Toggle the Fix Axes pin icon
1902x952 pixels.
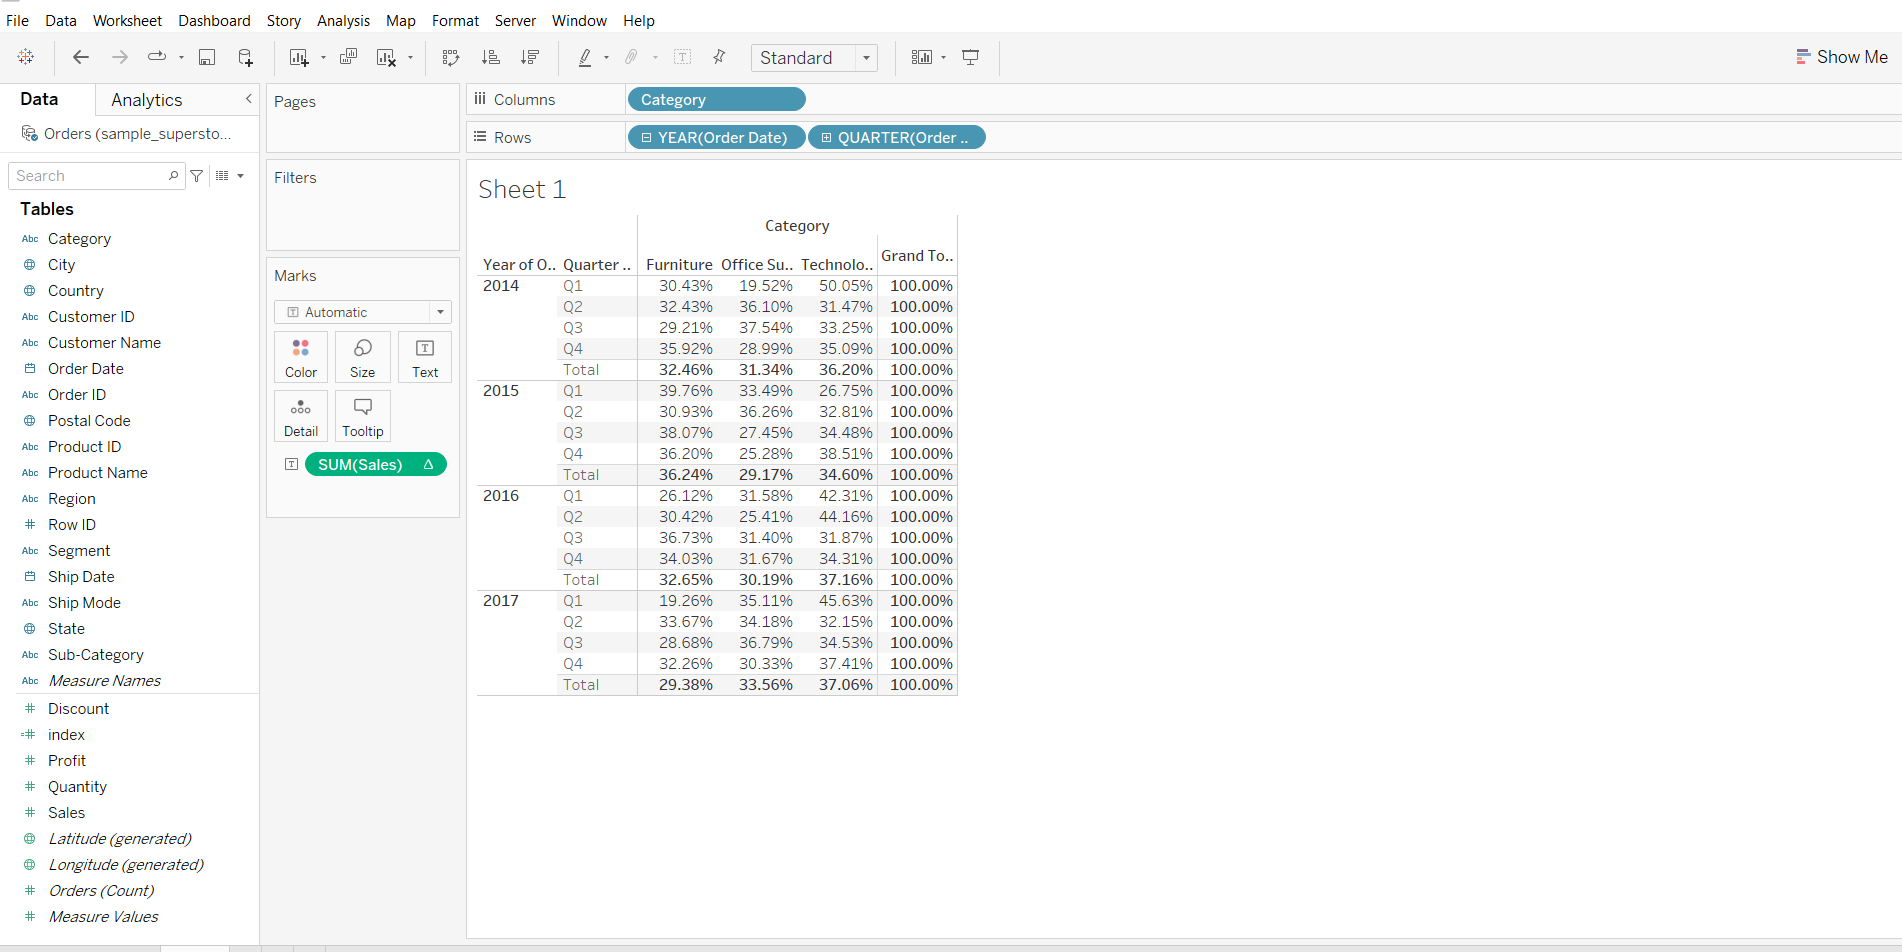[719, 58]
